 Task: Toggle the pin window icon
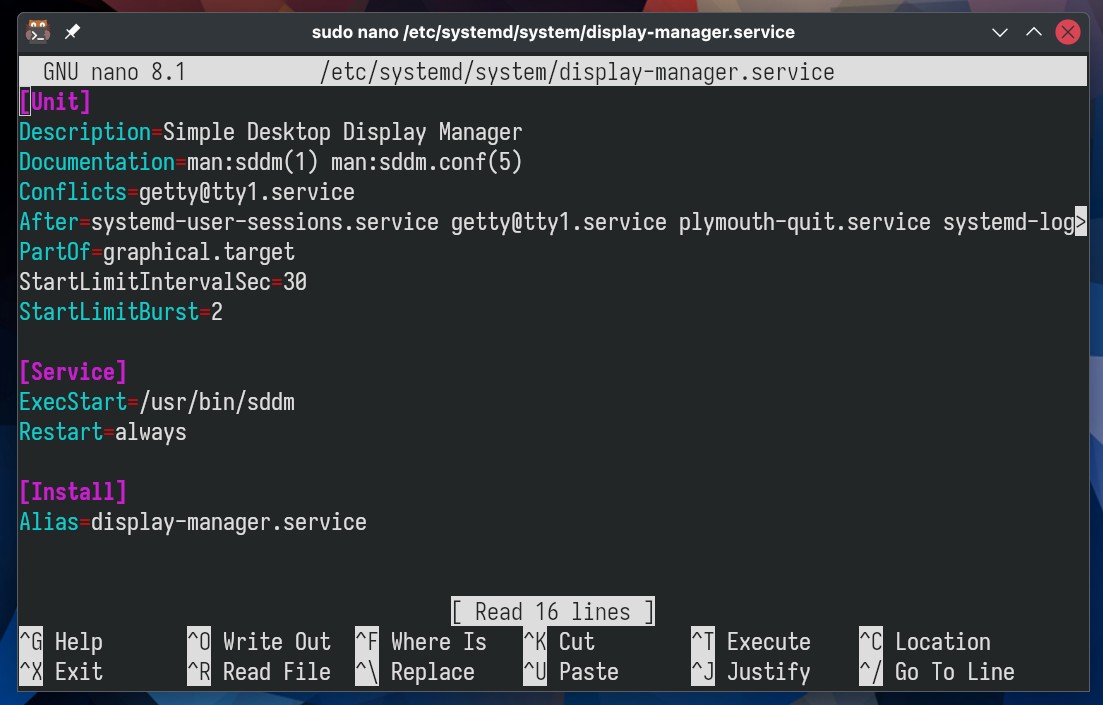pyautogui.click(x=72, y=32)
